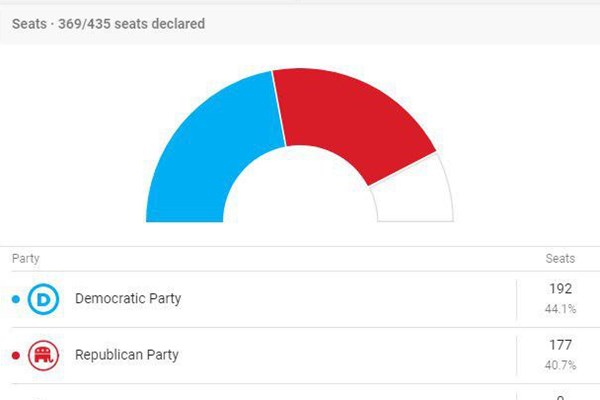Click the "369/435 seats declared" header text
This screenshot has height=400, width=600.
click(132, 23)
